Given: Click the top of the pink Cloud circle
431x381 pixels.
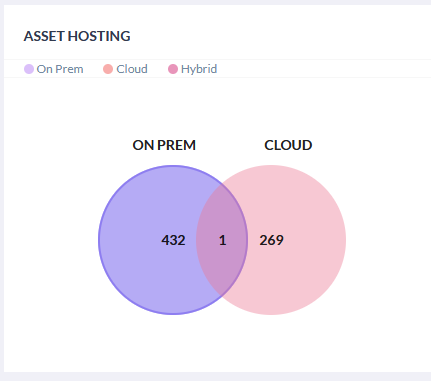Looking at the screenshot, I should (271, 171).
